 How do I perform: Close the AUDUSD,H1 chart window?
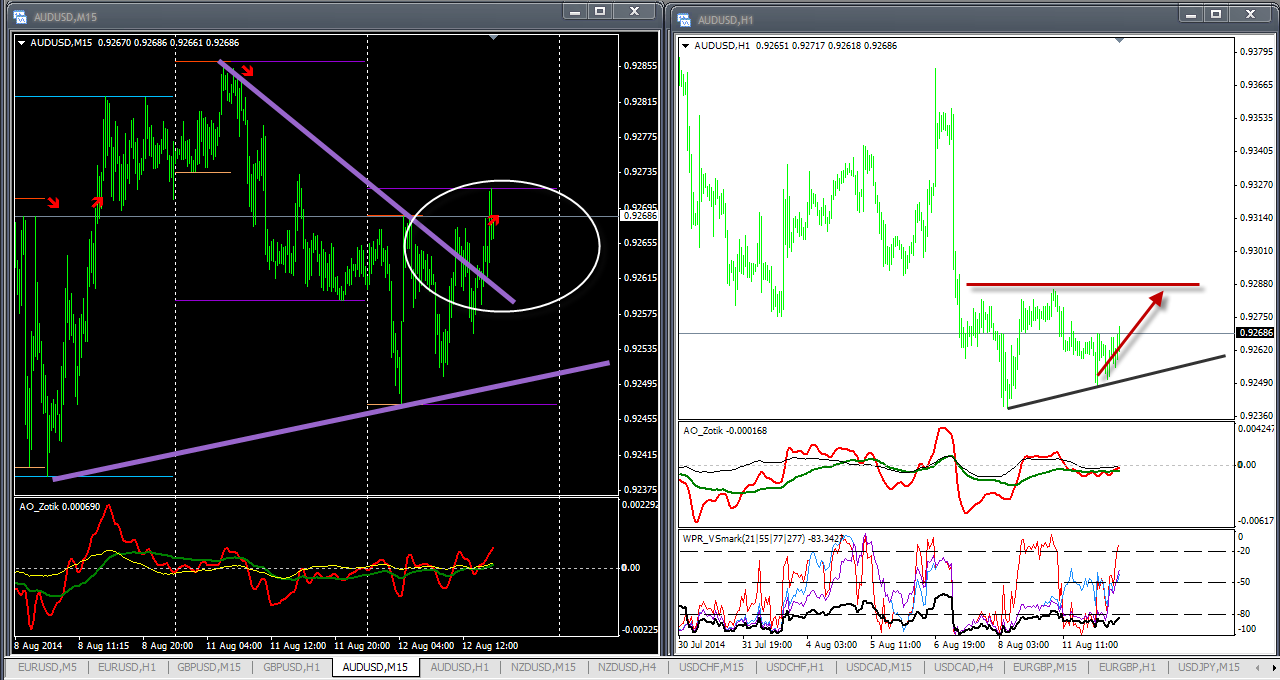pyautogui.click(x=1250, y=13)
